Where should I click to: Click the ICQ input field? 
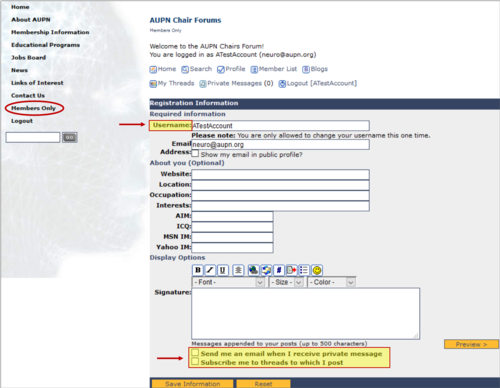click(232, 227)
